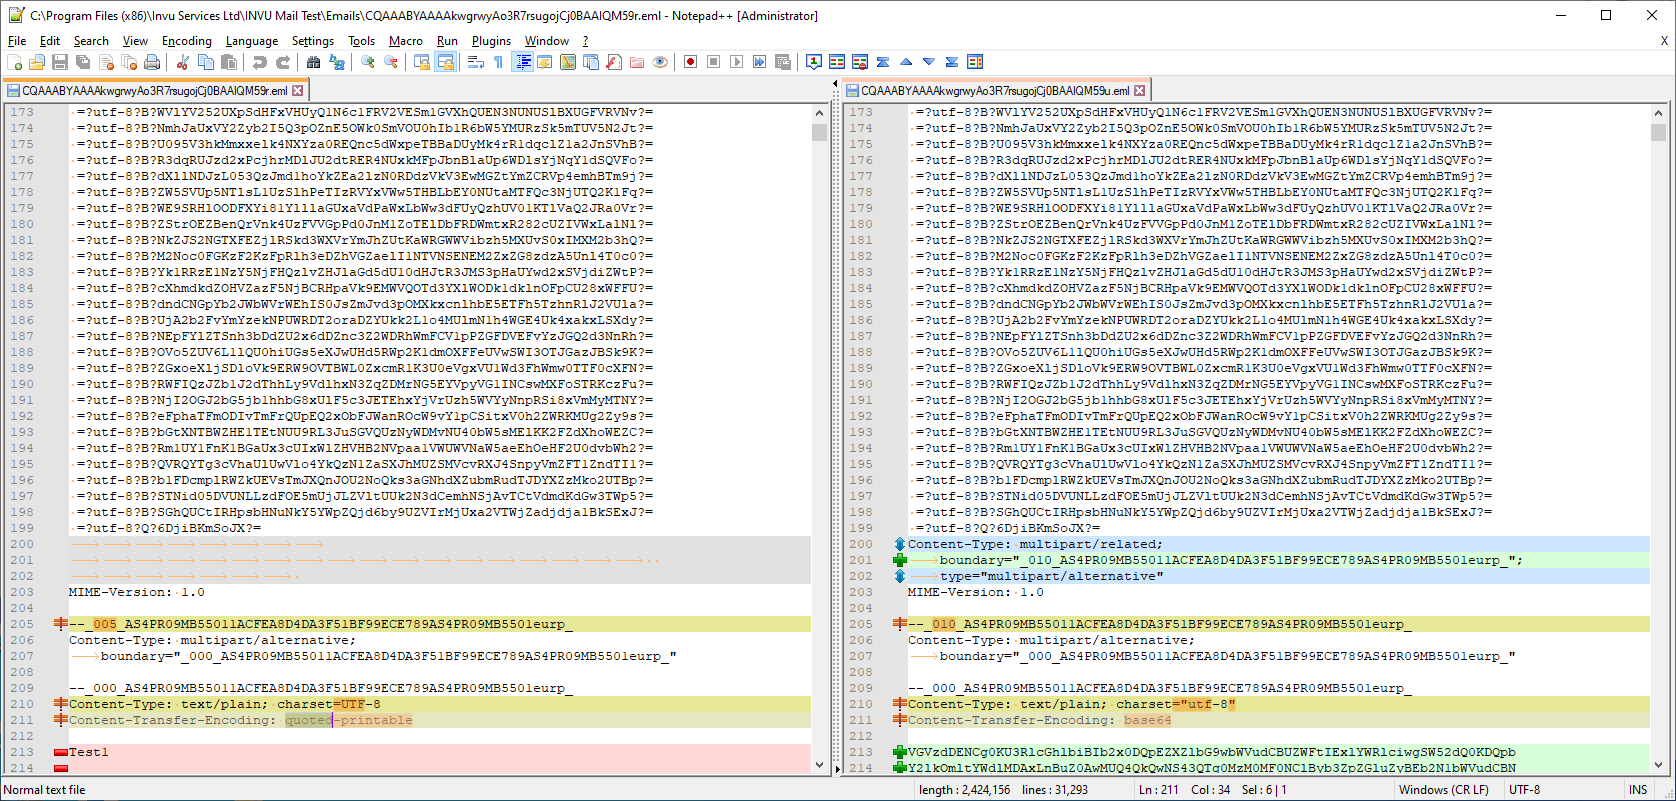Image resolution: width=1676 pixels, height=801 pixels.
Task: Open the Language menu
Action: (x=252, y=41)
